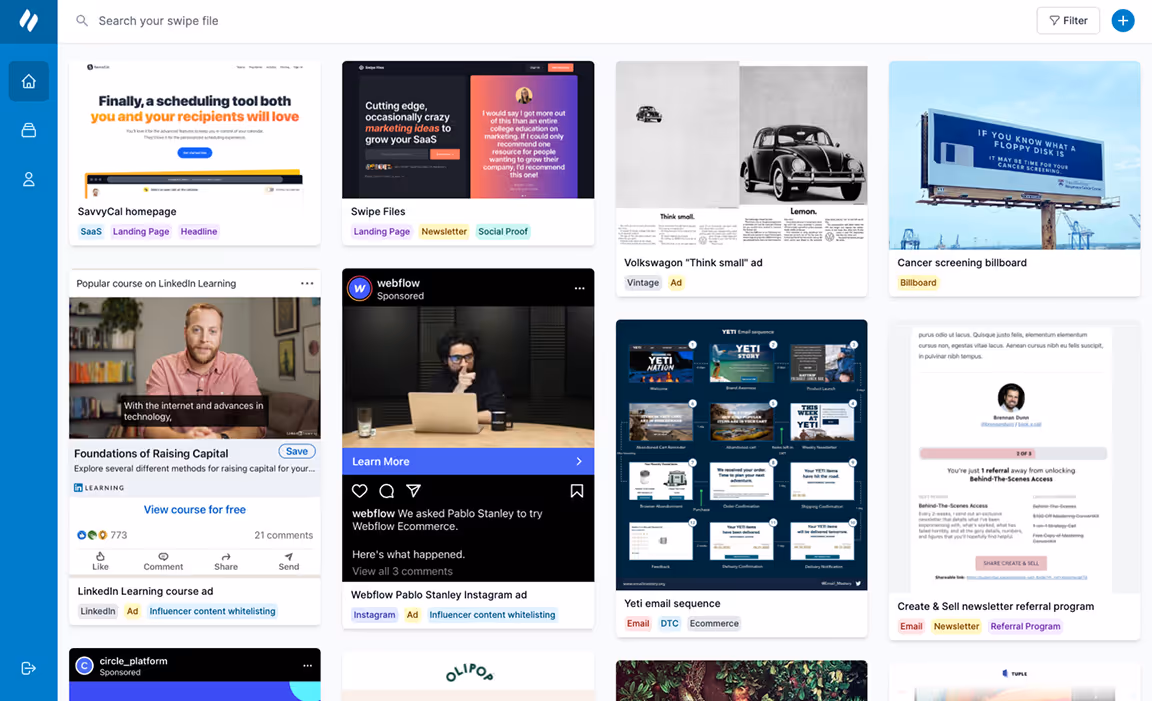This screenshot has width=1152, height=701.
Task: Select Influencer content whitelisting tag on Webflow card
Action: (x=492, y=615)
